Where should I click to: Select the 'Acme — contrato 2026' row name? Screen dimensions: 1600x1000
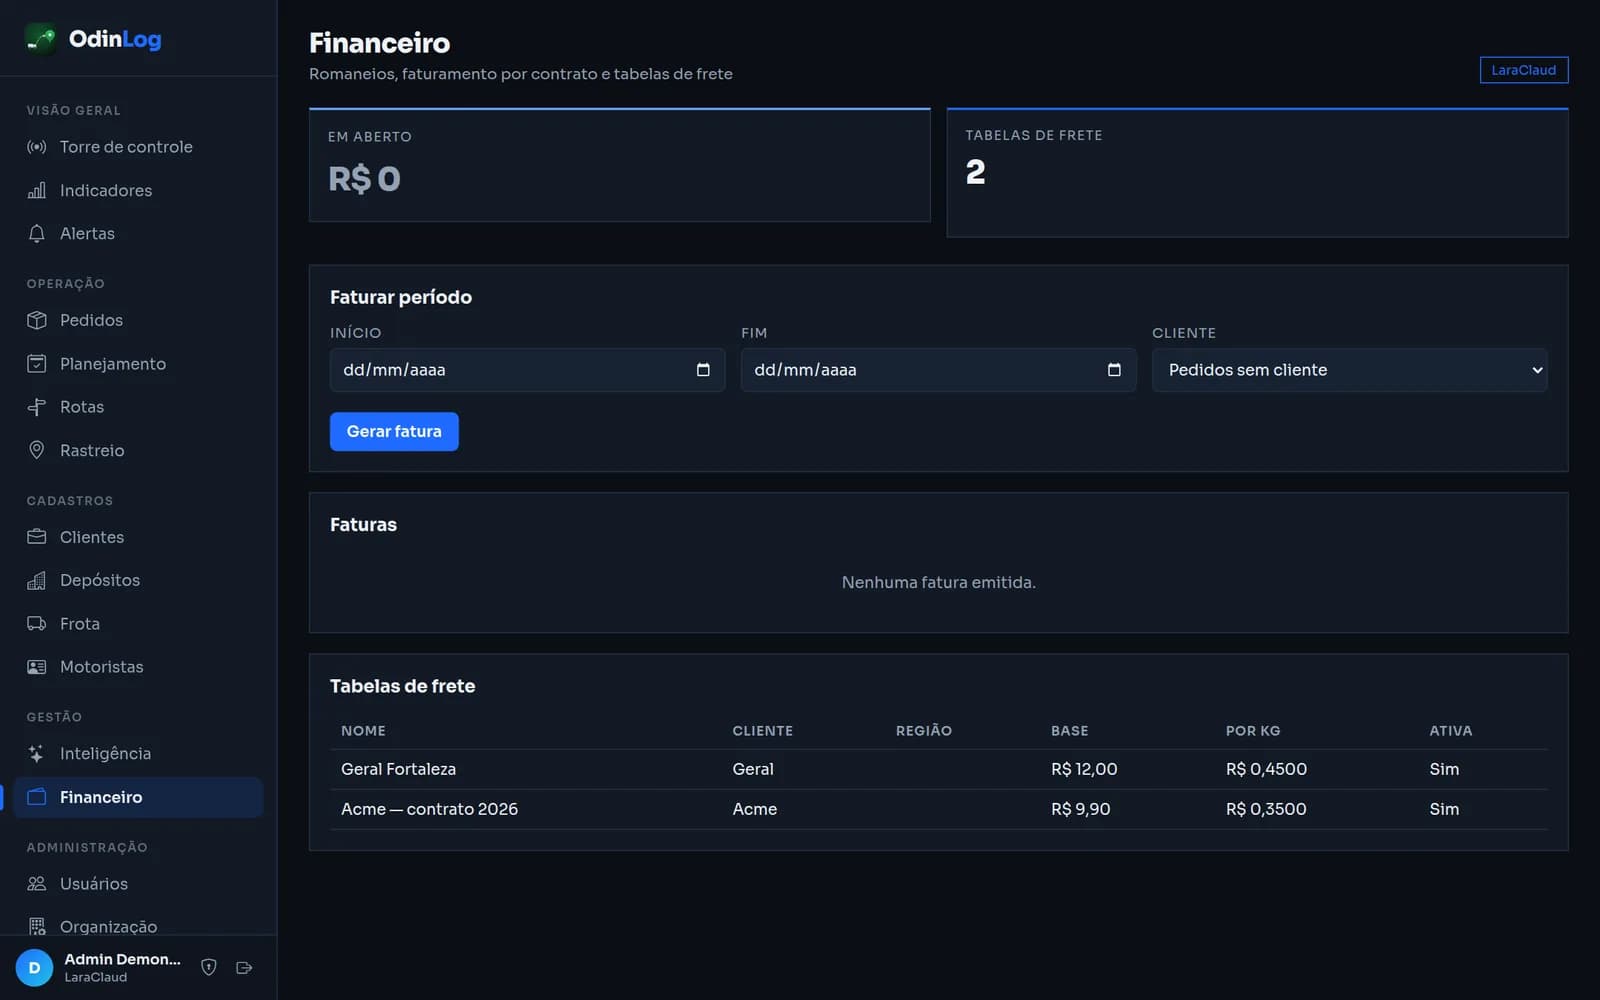click(429, 809)
